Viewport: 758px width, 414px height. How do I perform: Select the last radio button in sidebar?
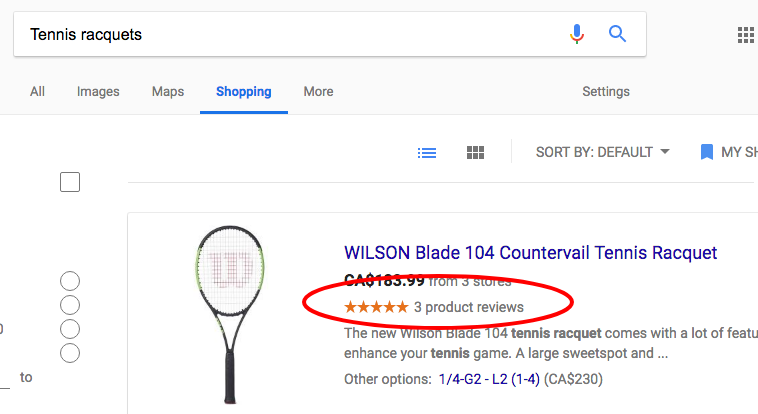click(x=70, y=353)
